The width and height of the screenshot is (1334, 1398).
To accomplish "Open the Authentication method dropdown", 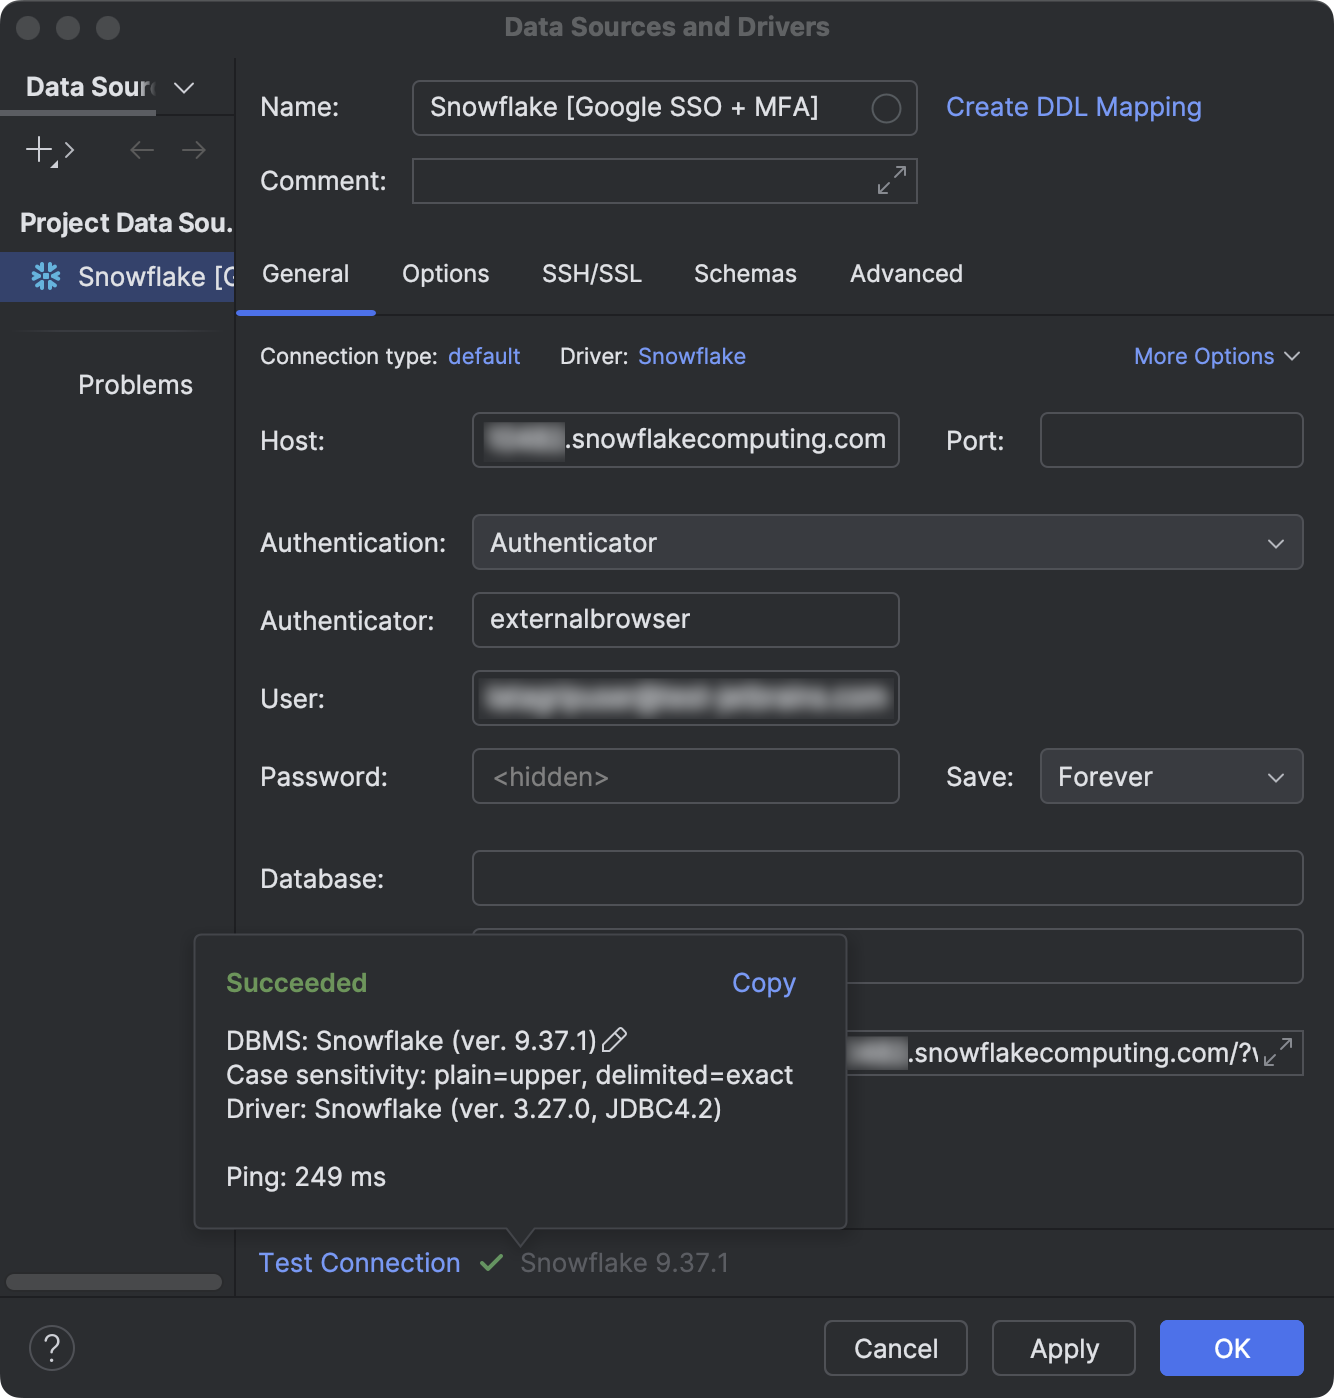I will [x=1275, y=543].
